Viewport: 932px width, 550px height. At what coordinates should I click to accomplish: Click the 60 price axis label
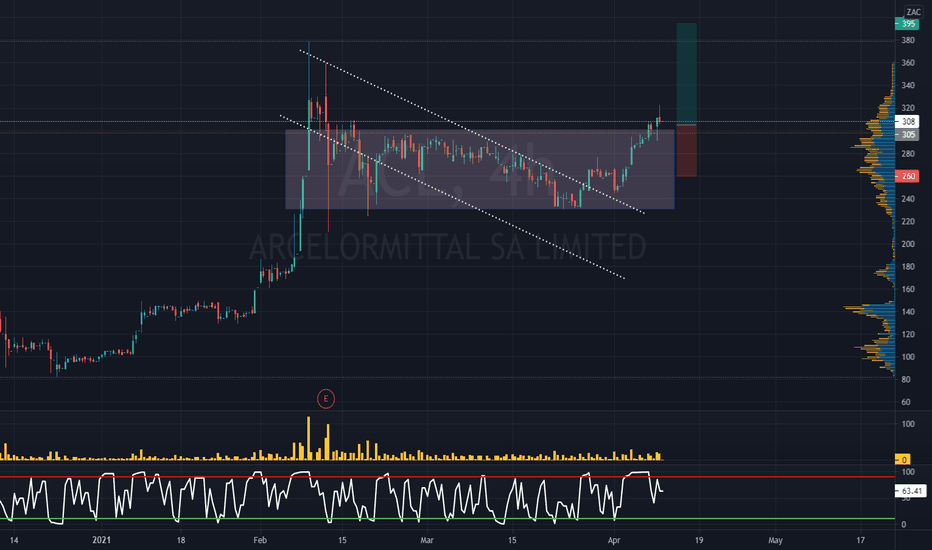906,402
